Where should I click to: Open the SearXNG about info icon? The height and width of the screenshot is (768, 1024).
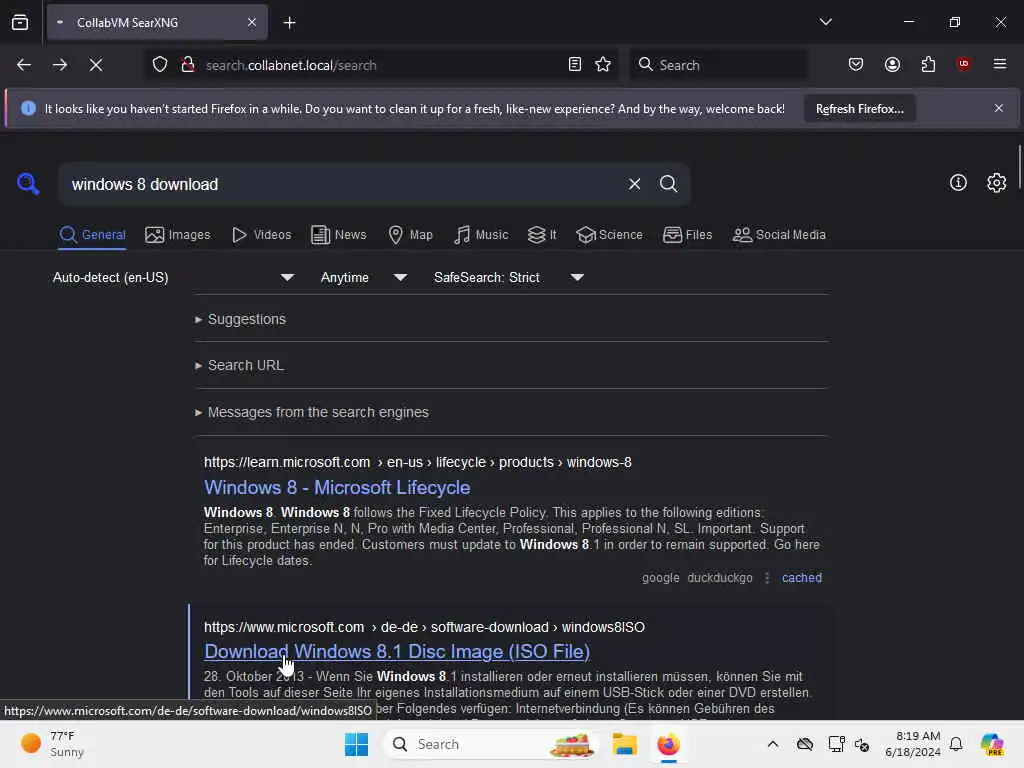958,183
